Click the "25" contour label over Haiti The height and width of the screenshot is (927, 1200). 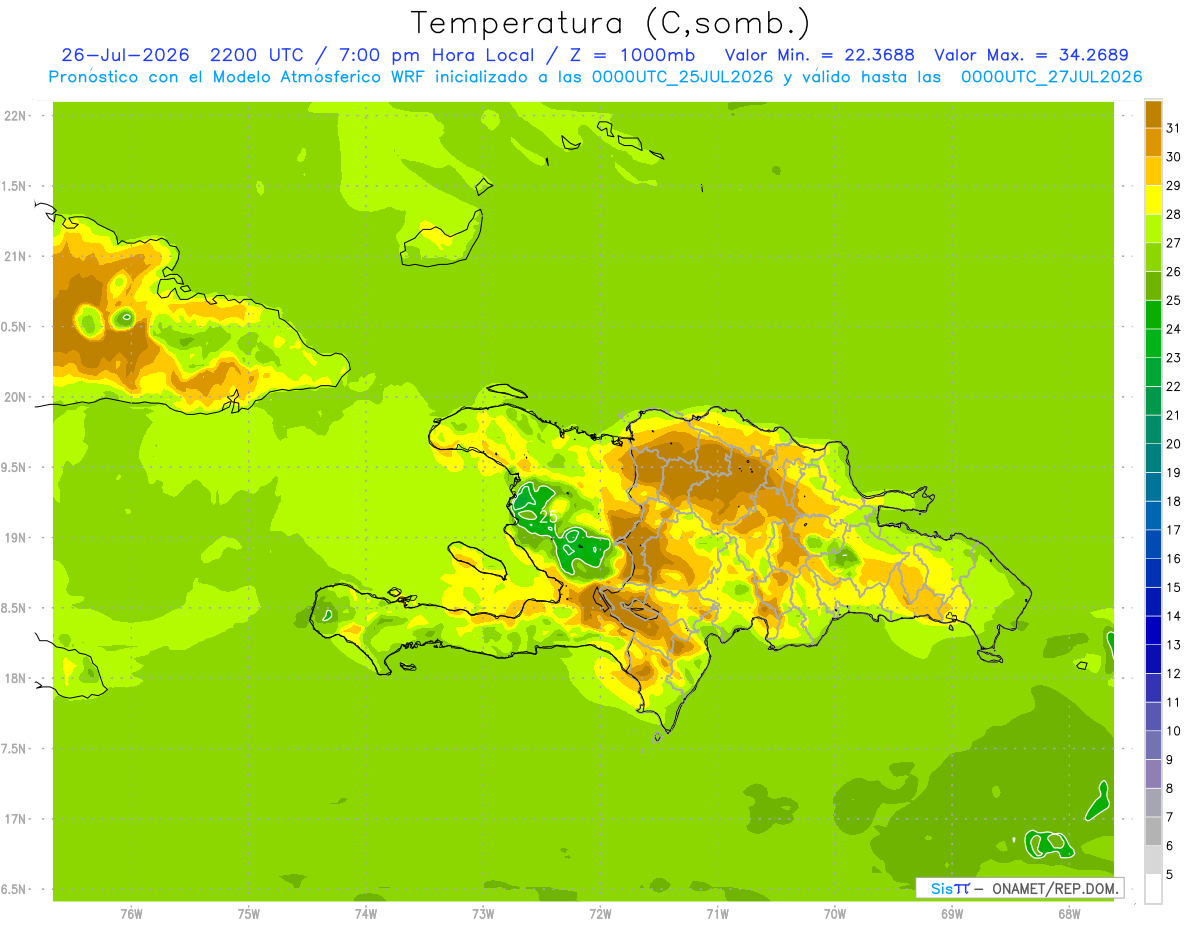tap(548, 516)
